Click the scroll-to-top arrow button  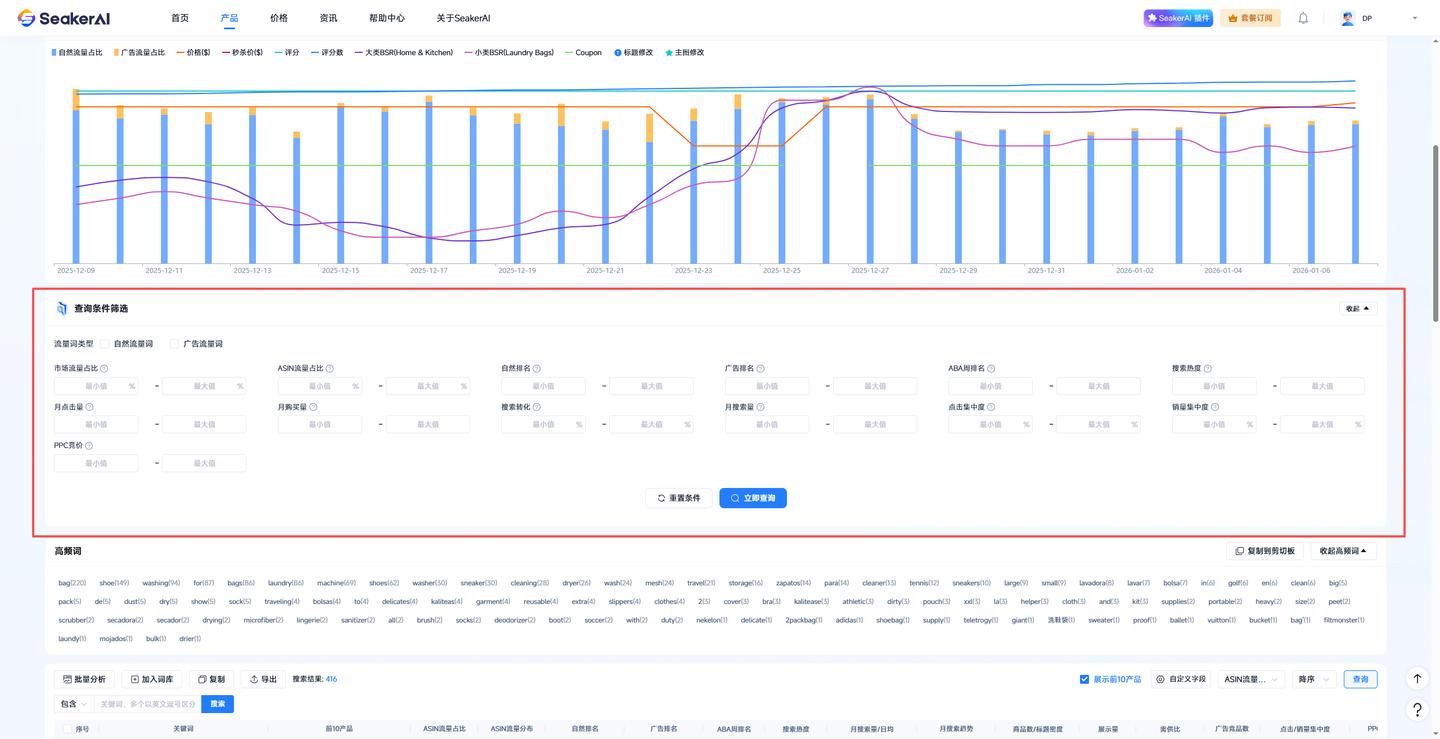tap(1417, 679)
